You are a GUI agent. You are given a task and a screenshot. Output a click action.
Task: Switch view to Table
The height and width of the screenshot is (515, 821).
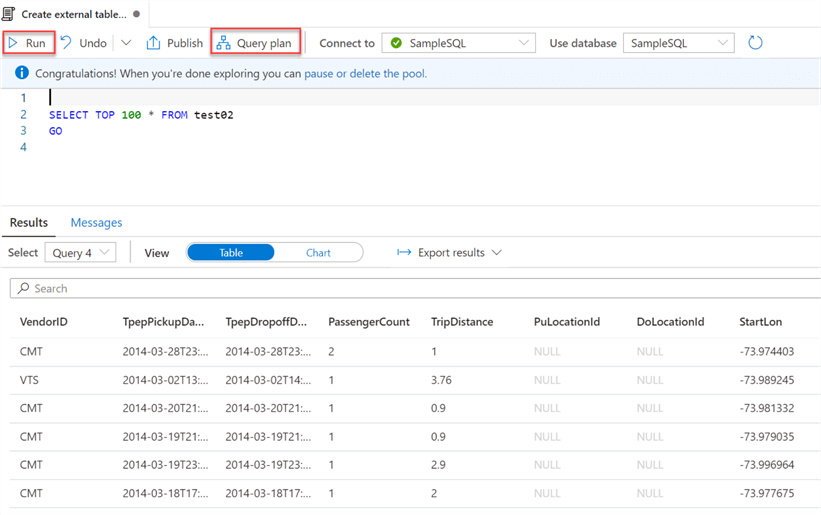tap(231, 253)
